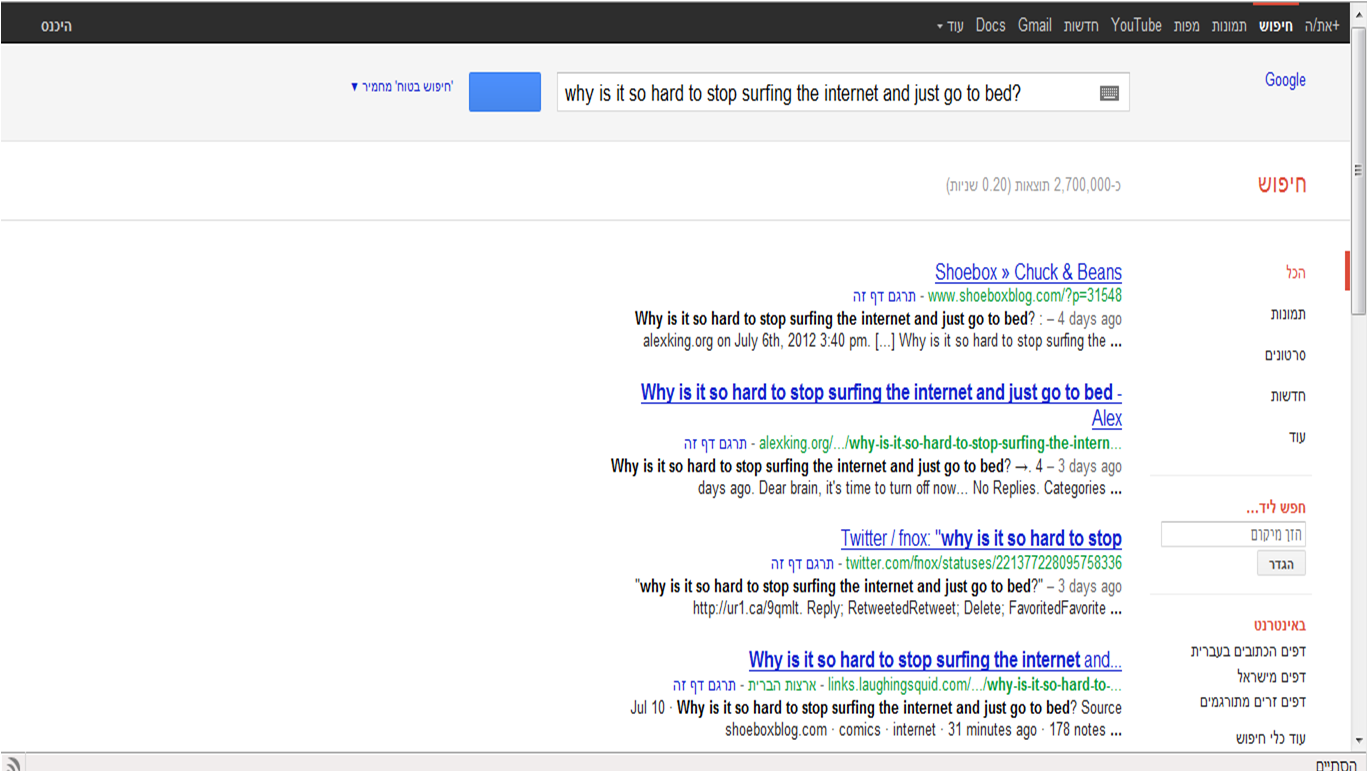Viewport: 1368px width, 772px height.
Task: Open Gmail from the top navigation bar
Action: [x=1034, y=26]
